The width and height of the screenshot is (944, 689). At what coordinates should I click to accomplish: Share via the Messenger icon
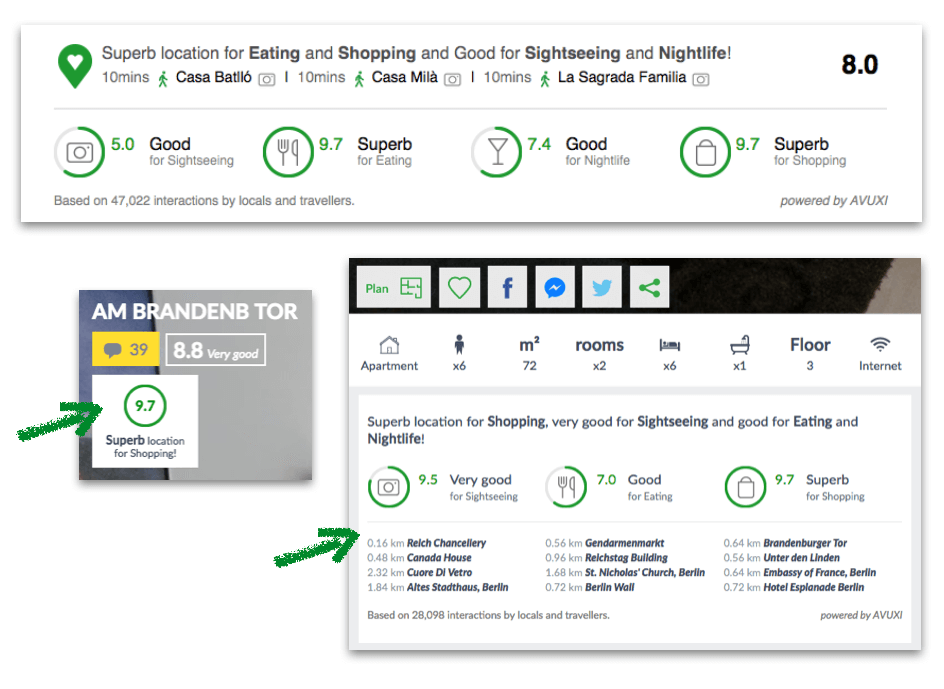554,287
